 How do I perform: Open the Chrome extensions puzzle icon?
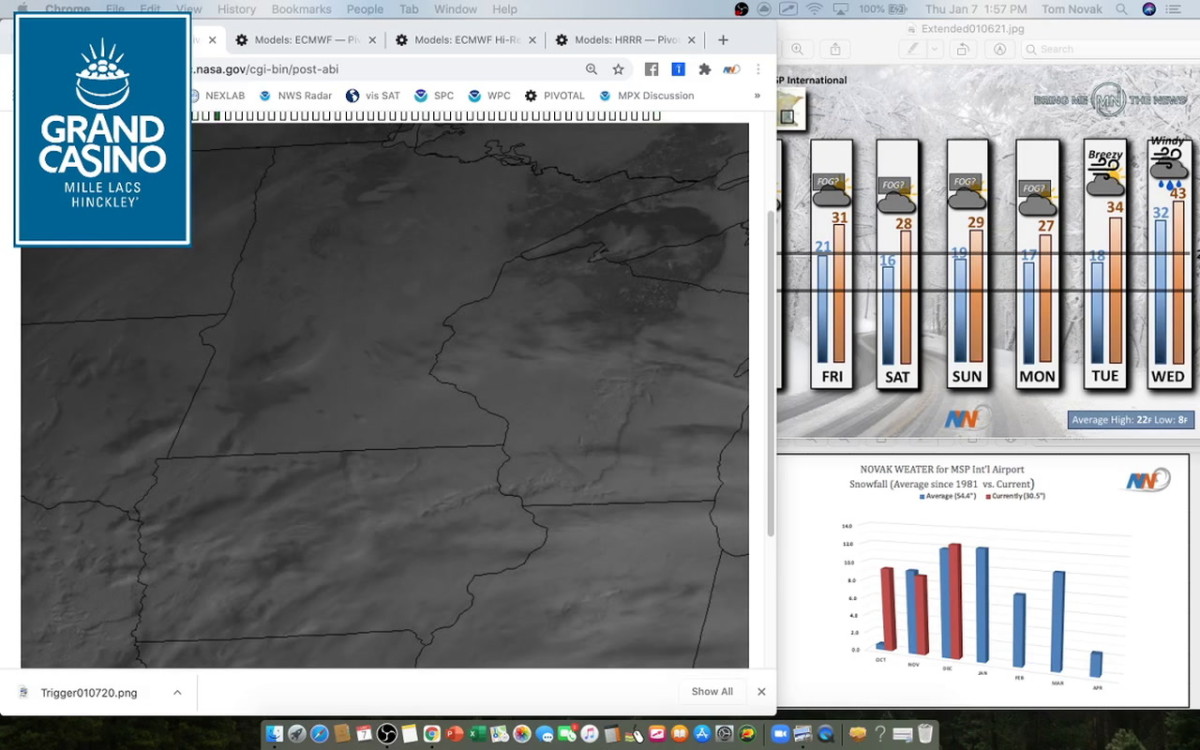[x=705, y=69]
